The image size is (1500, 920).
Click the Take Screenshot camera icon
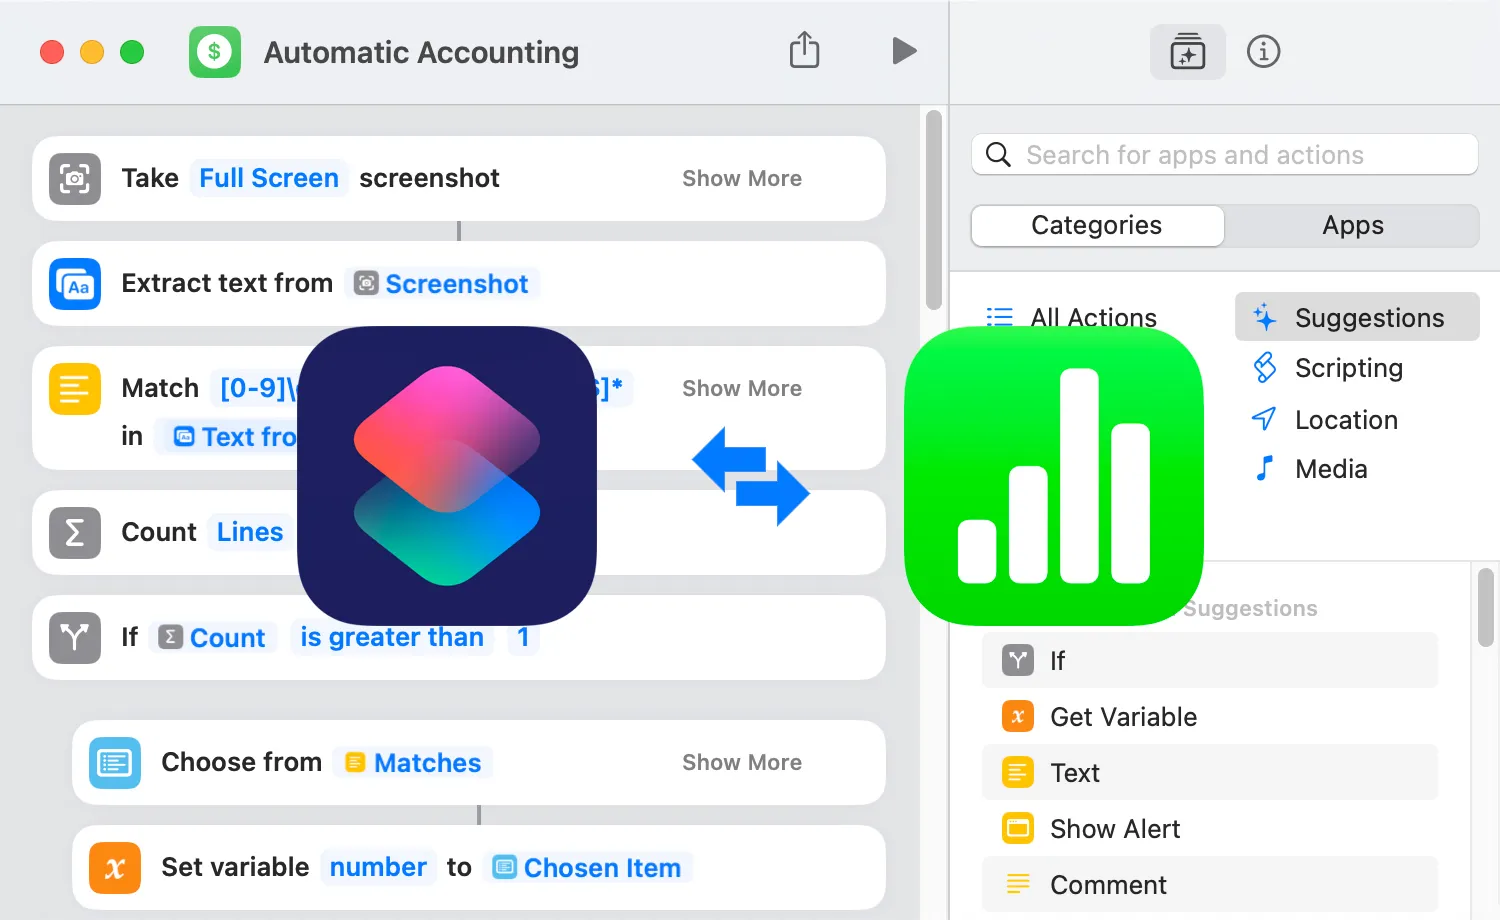[x=74, y=178]
